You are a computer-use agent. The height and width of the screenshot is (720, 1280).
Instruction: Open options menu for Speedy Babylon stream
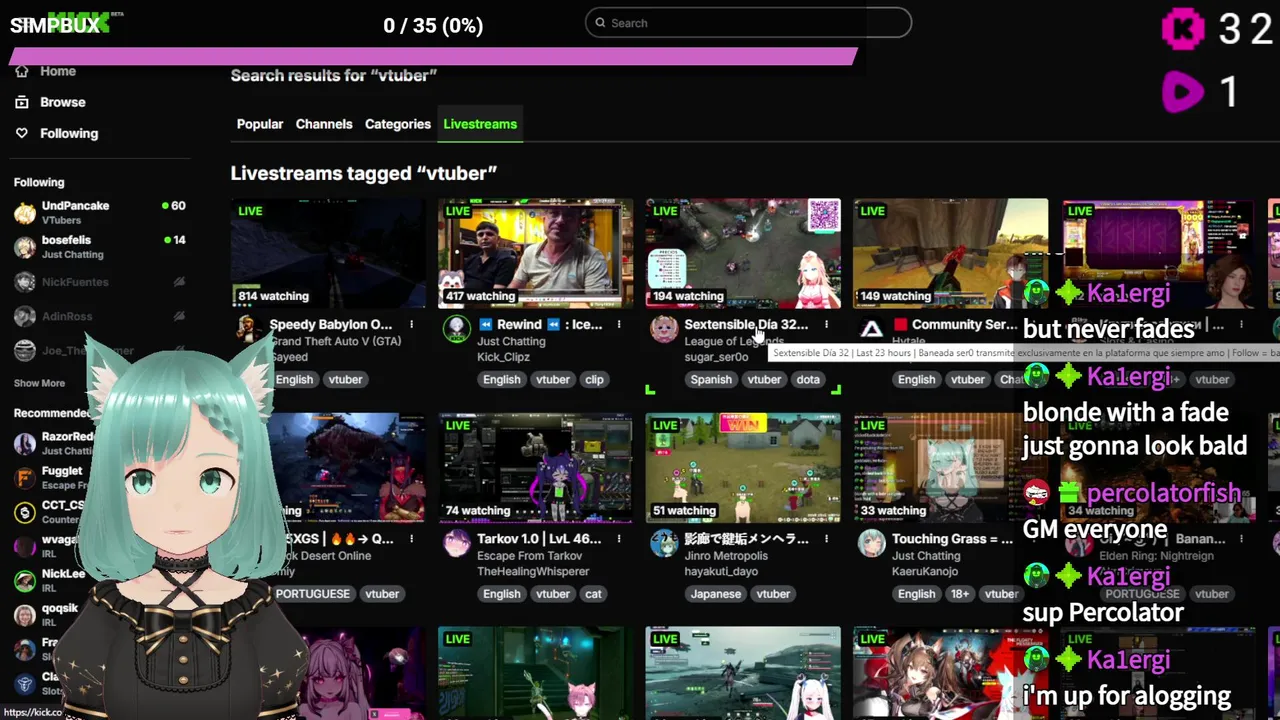tap(411, 324)
